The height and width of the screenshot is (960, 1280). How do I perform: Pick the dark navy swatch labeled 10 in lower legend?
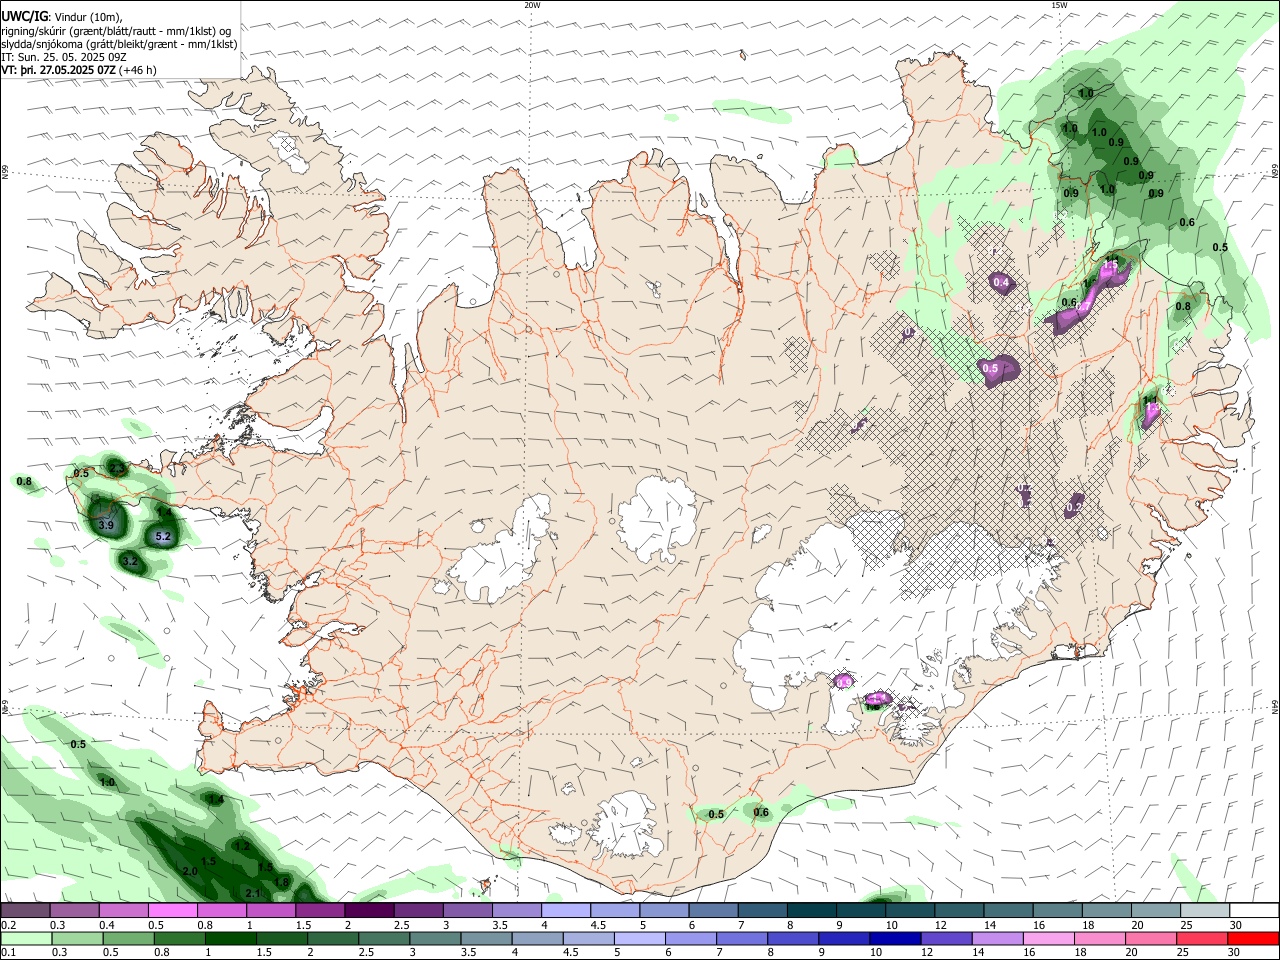[893, 938]
